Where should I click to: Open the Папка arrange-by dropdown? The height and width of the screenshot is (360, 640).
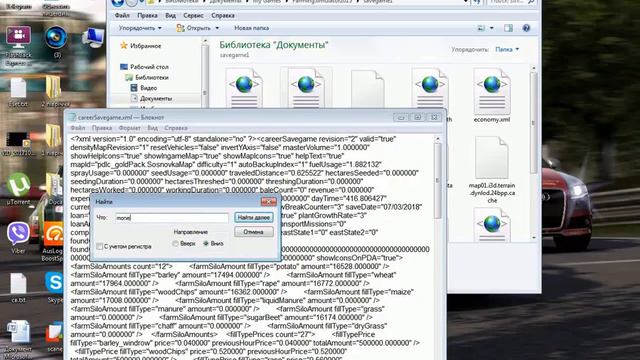click(x=507, y=49)
